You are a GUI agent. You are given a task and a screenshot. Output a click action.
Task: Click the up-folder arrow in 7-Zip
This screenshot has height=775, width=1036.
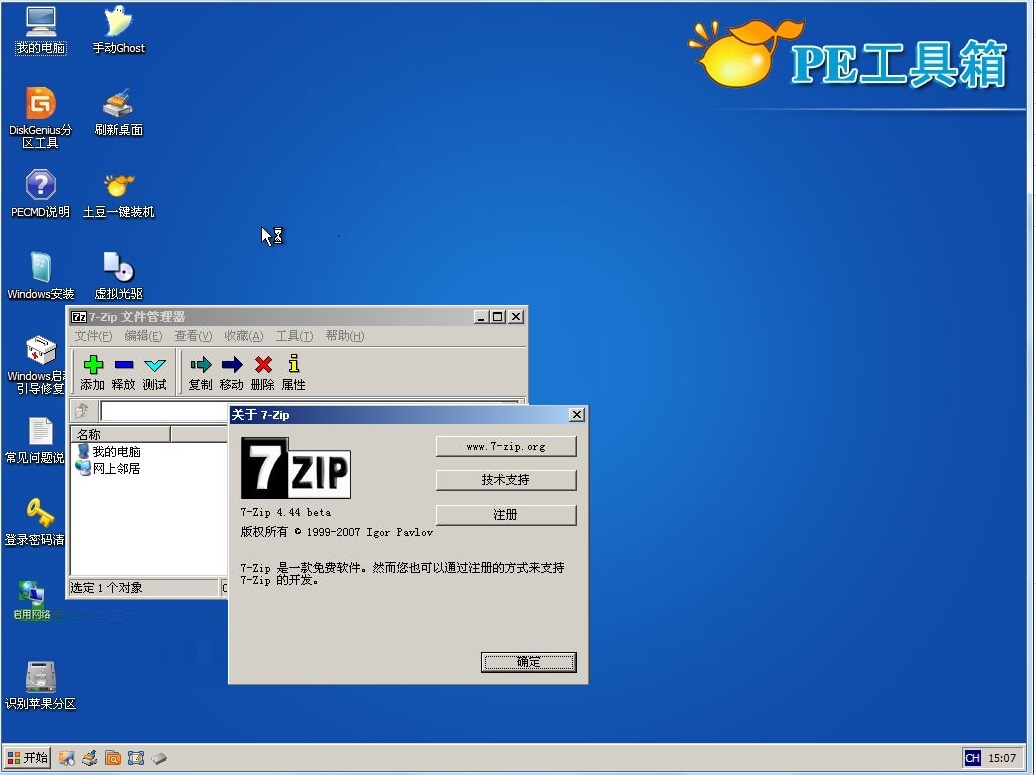(82, 411)
